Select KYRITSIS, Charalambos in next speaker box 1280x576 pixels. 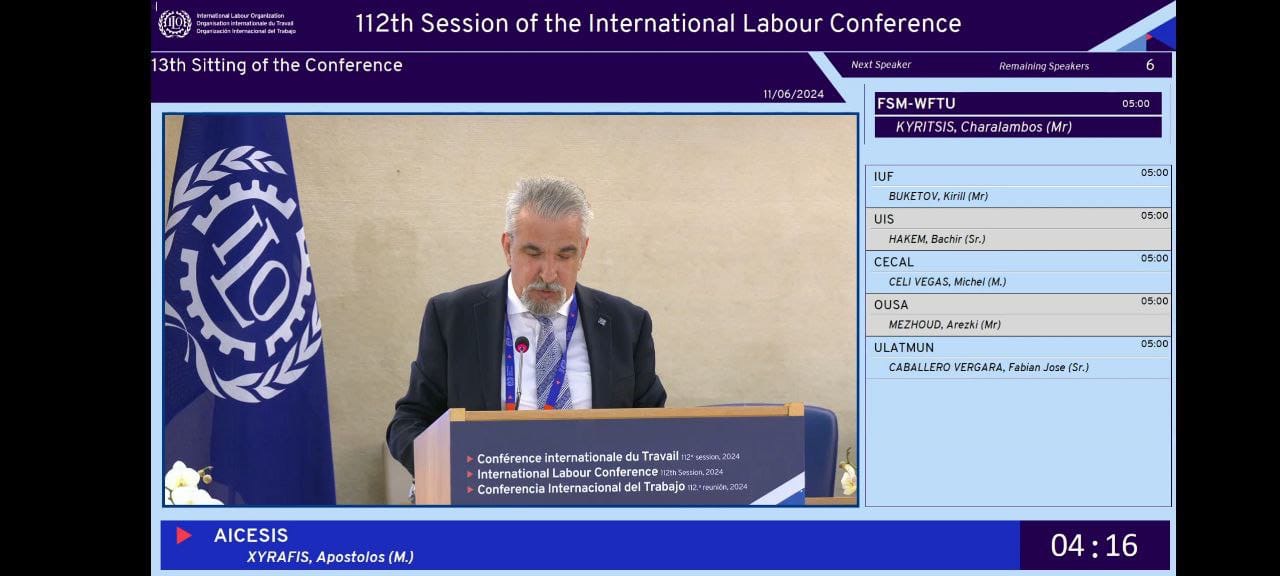[983, 127]
